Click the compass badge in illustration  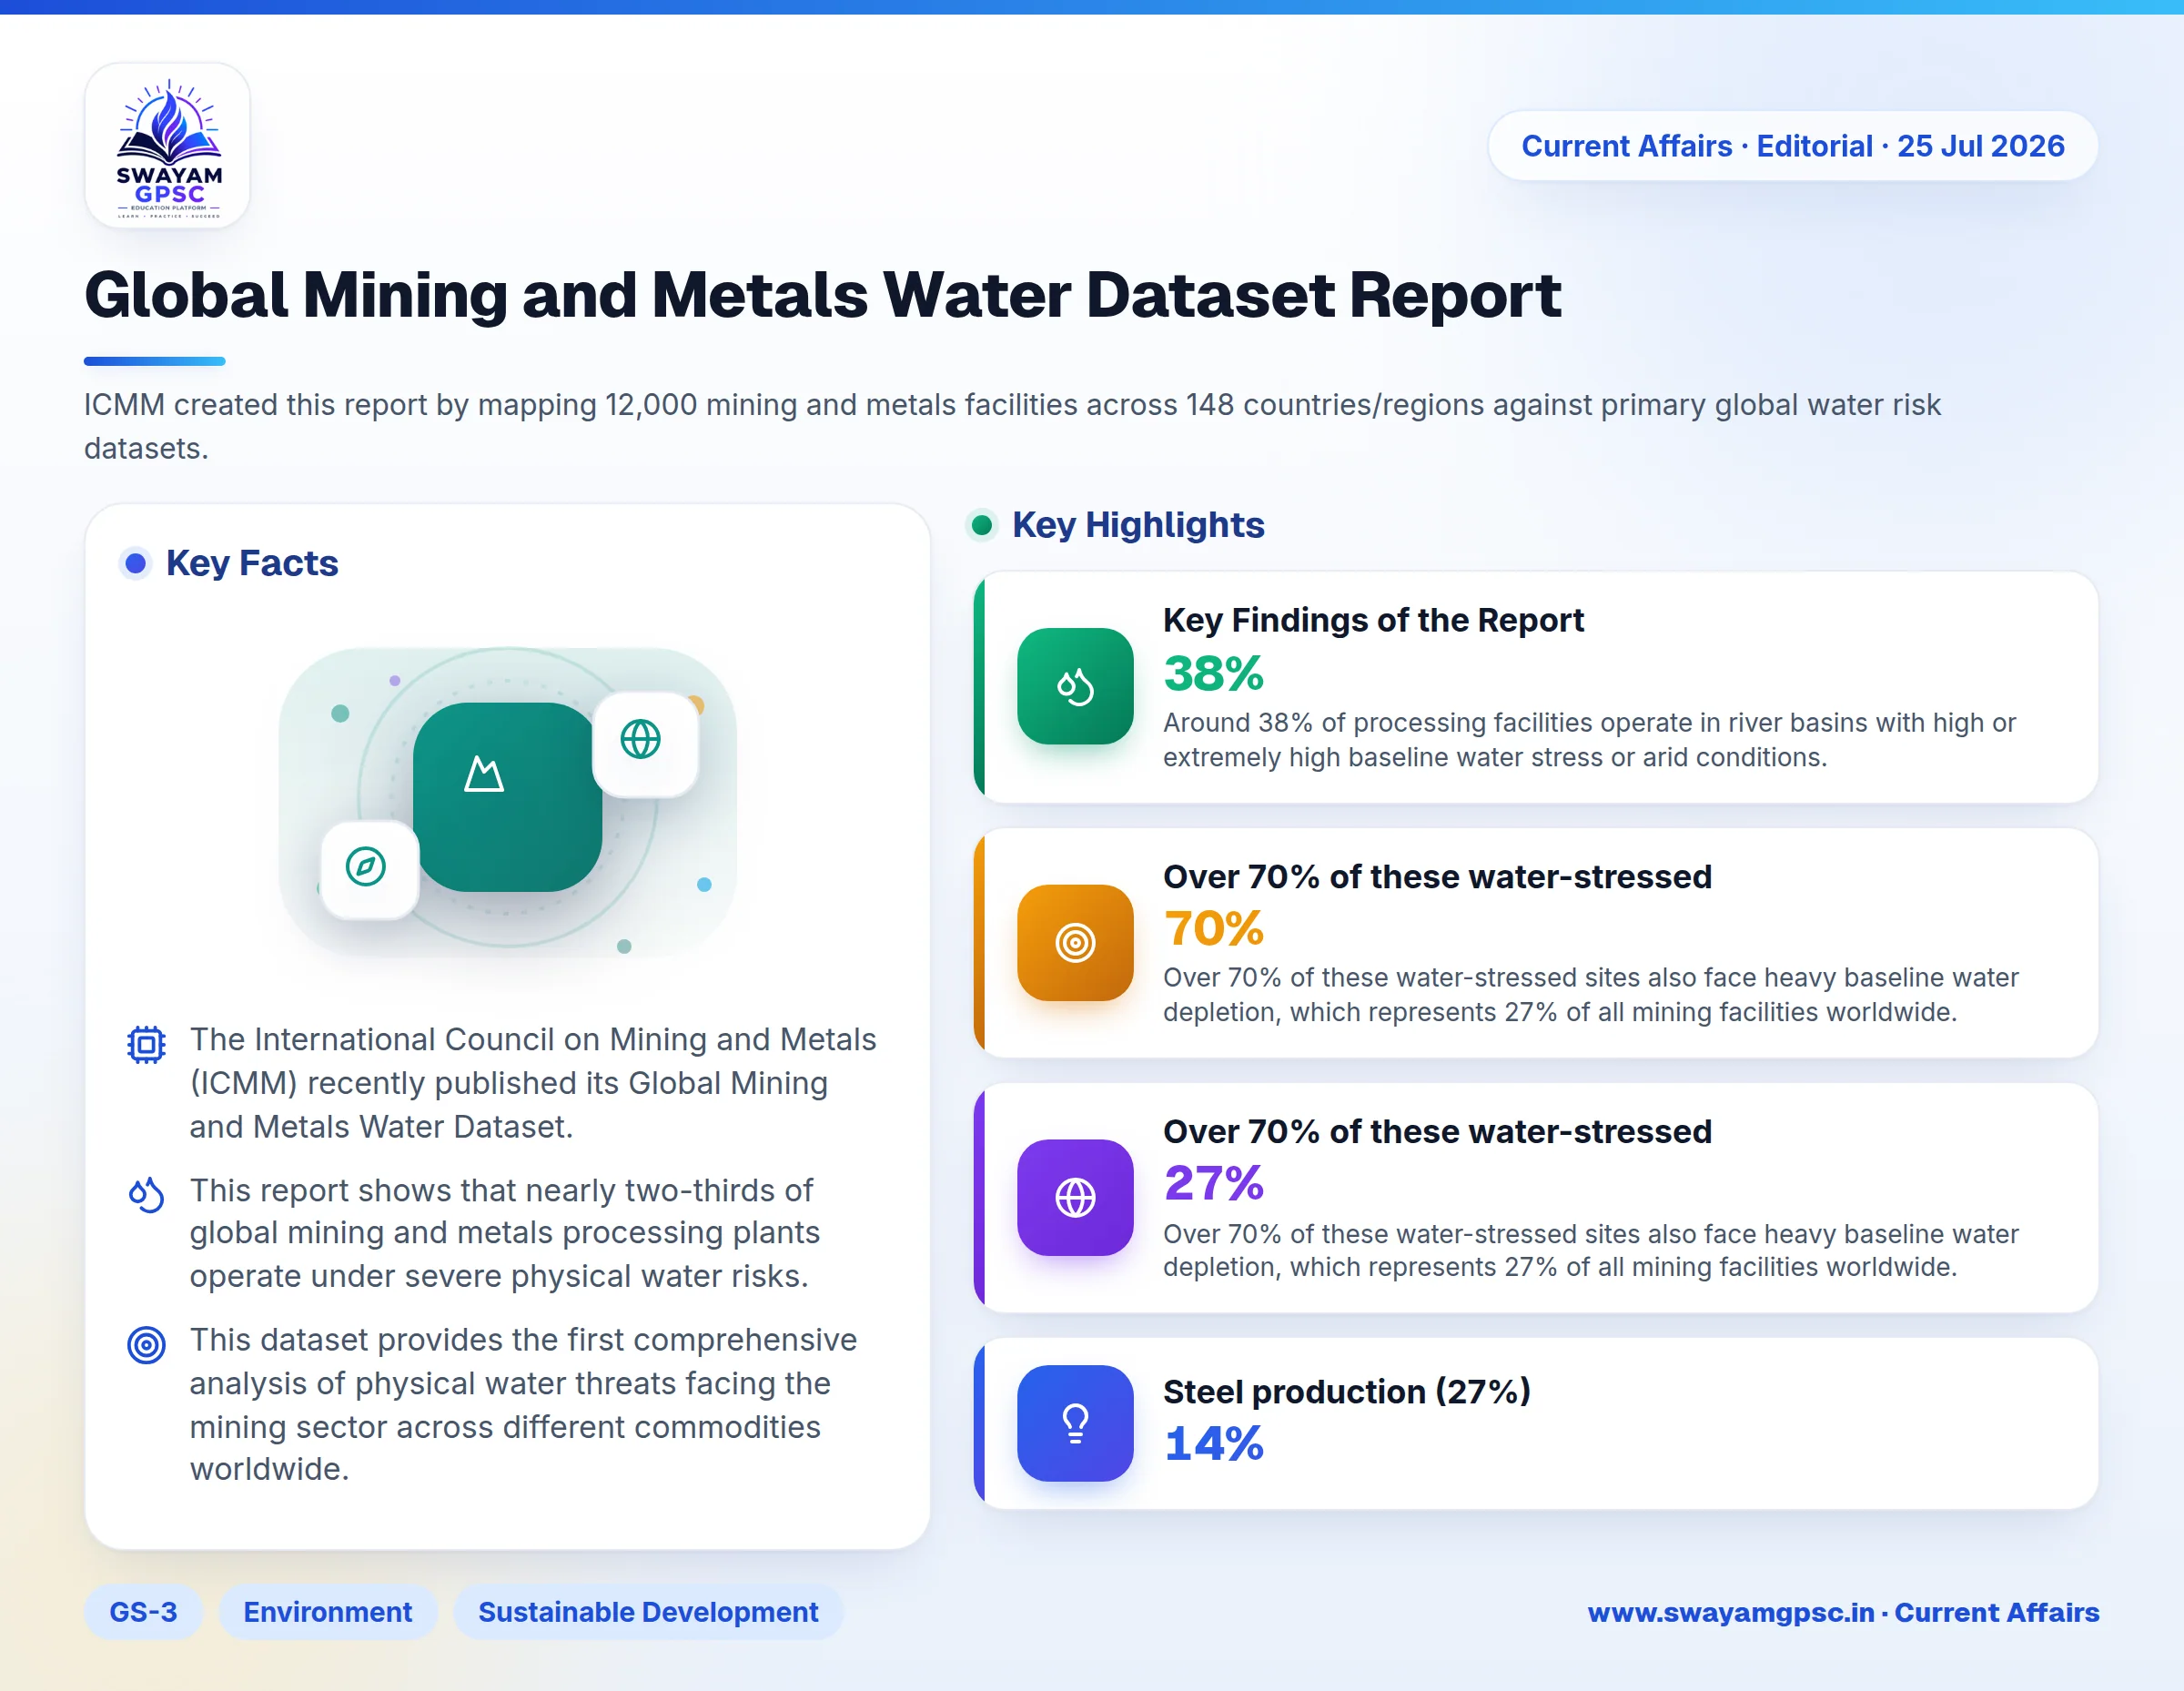(x=369, y=869)
